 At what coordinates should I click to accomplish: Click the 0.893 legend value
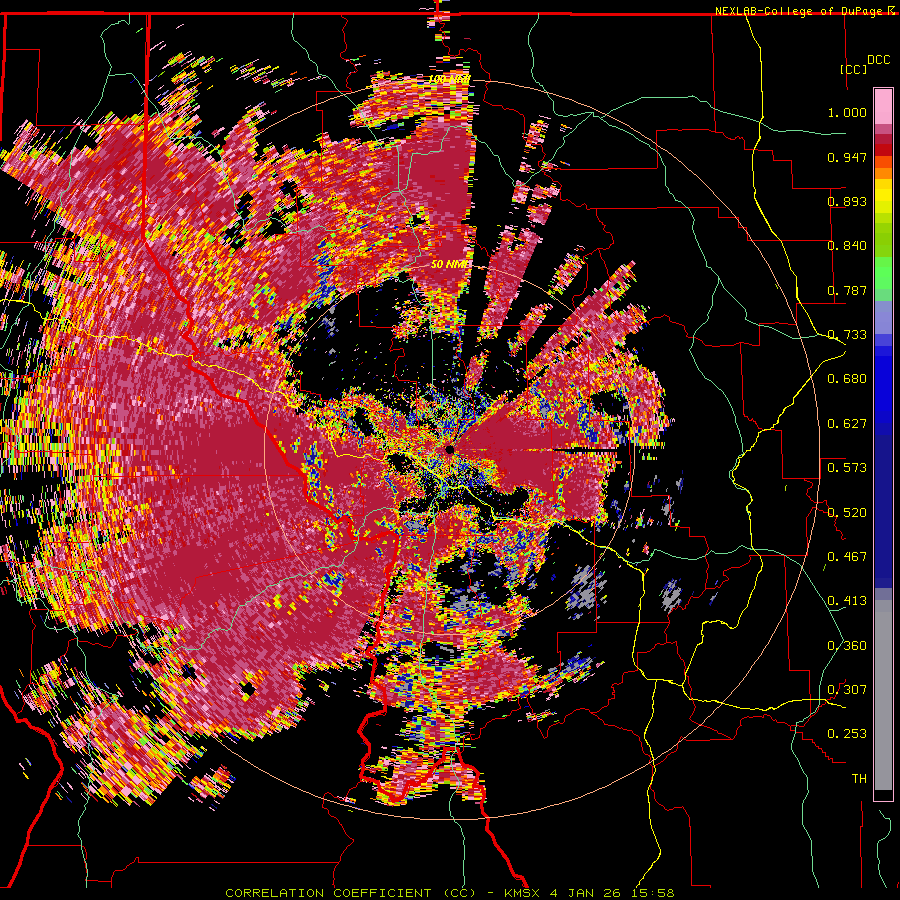tap(847, 201)
